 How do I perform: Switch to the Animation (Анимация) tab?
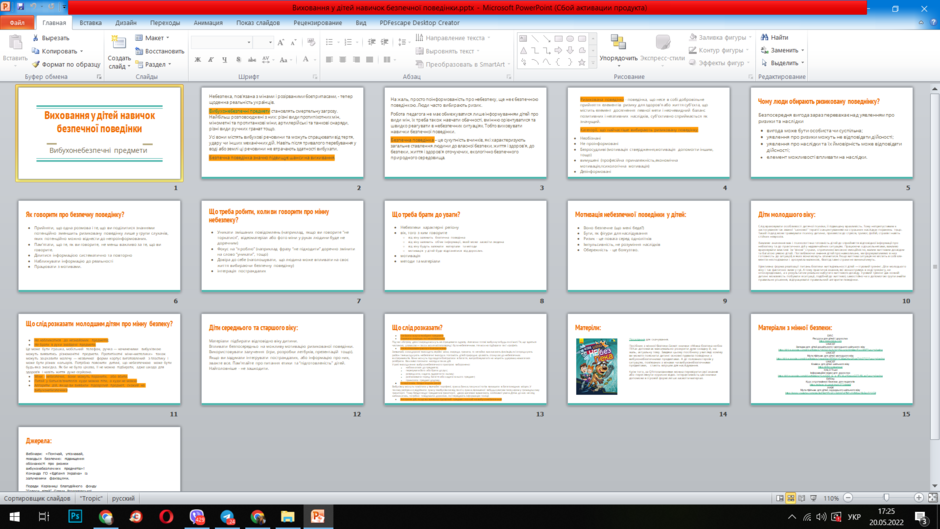[208, 23]
